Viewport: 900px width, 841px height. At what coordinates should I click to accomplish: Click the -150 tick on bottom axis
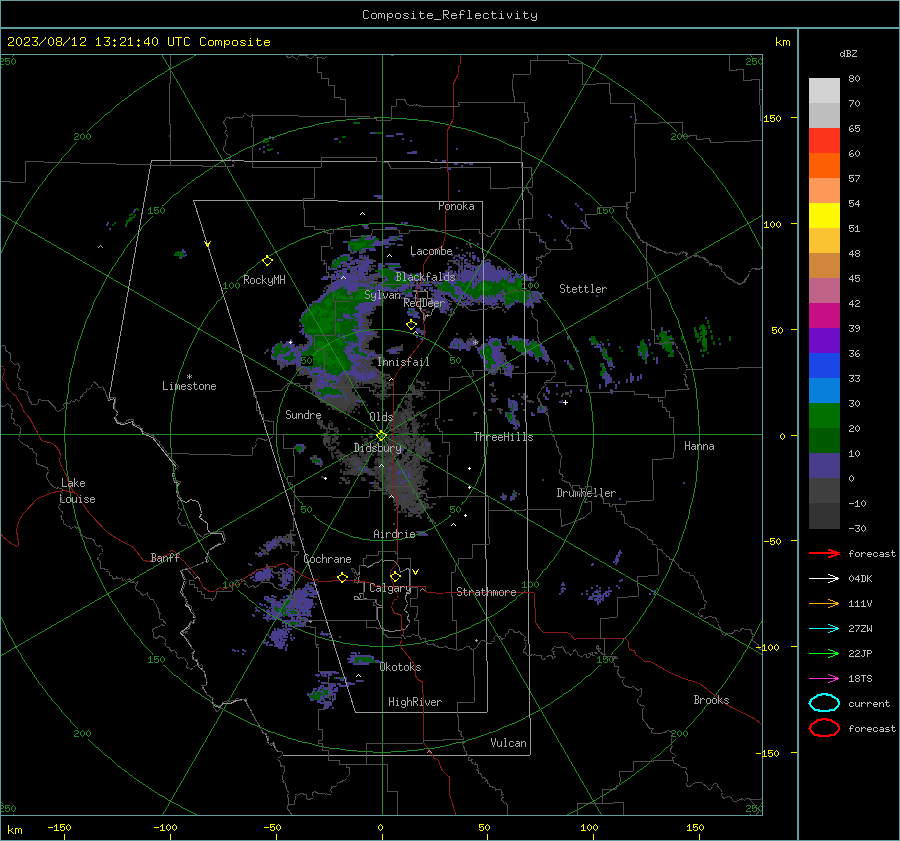(59, 827)
